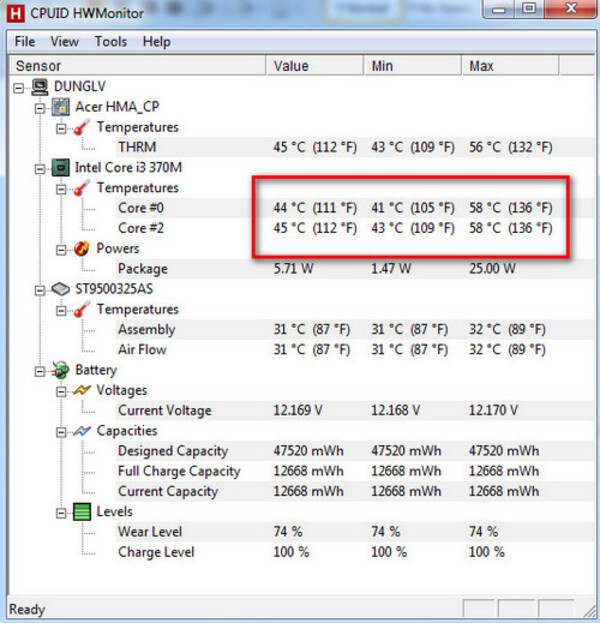Click the 47520 mWh Designed Capacity Value cell
Viewport: 600px width, 623px height.
pyautogui.click(x=308, y=451)
